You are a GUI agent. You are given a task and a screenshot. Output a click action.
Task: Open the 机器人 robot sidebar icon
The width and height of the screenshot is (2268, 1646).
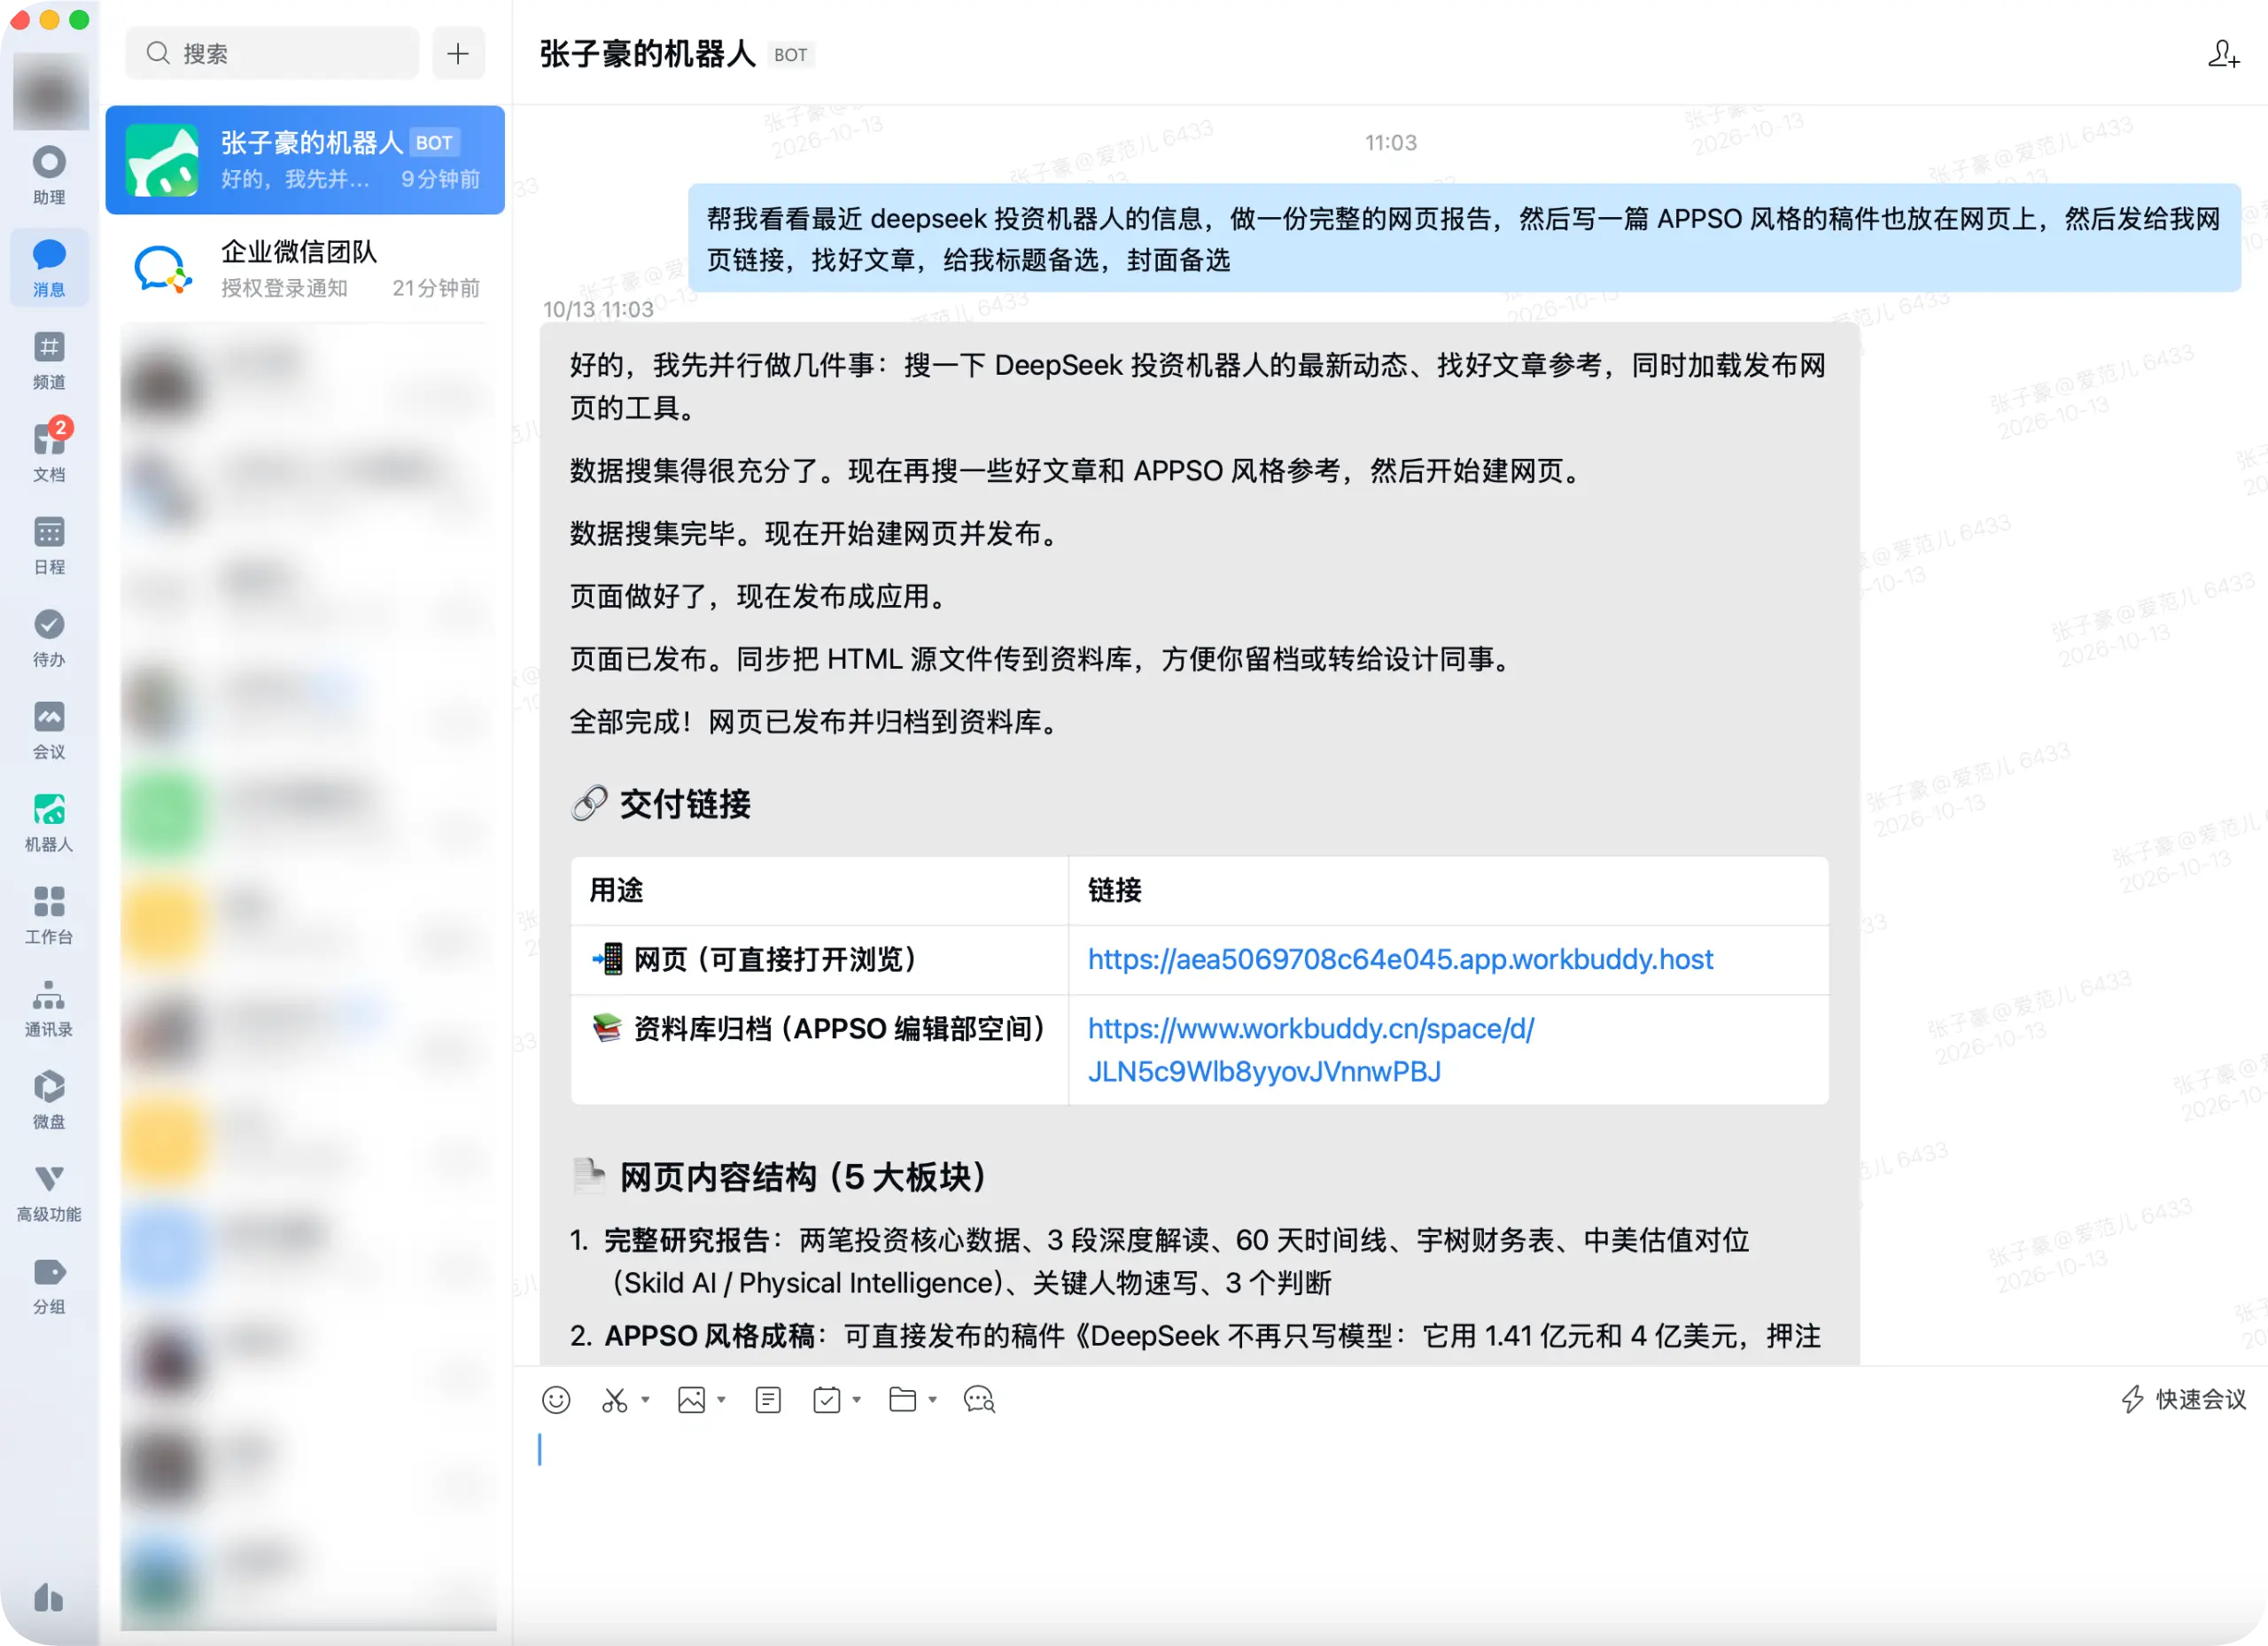[49, 822]
